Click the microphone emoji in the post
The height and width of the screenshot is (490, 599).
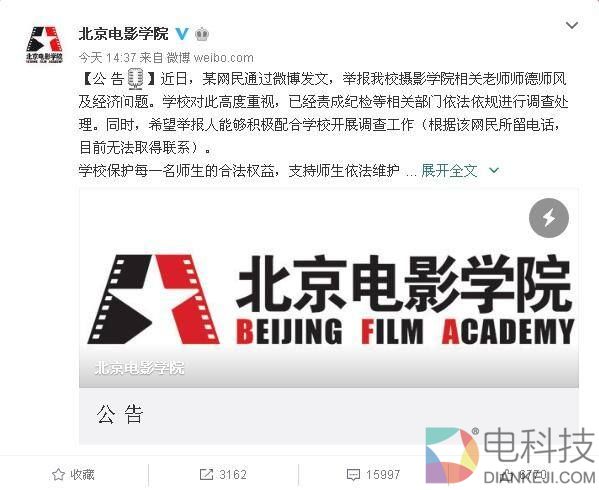[x=135, y=79]
